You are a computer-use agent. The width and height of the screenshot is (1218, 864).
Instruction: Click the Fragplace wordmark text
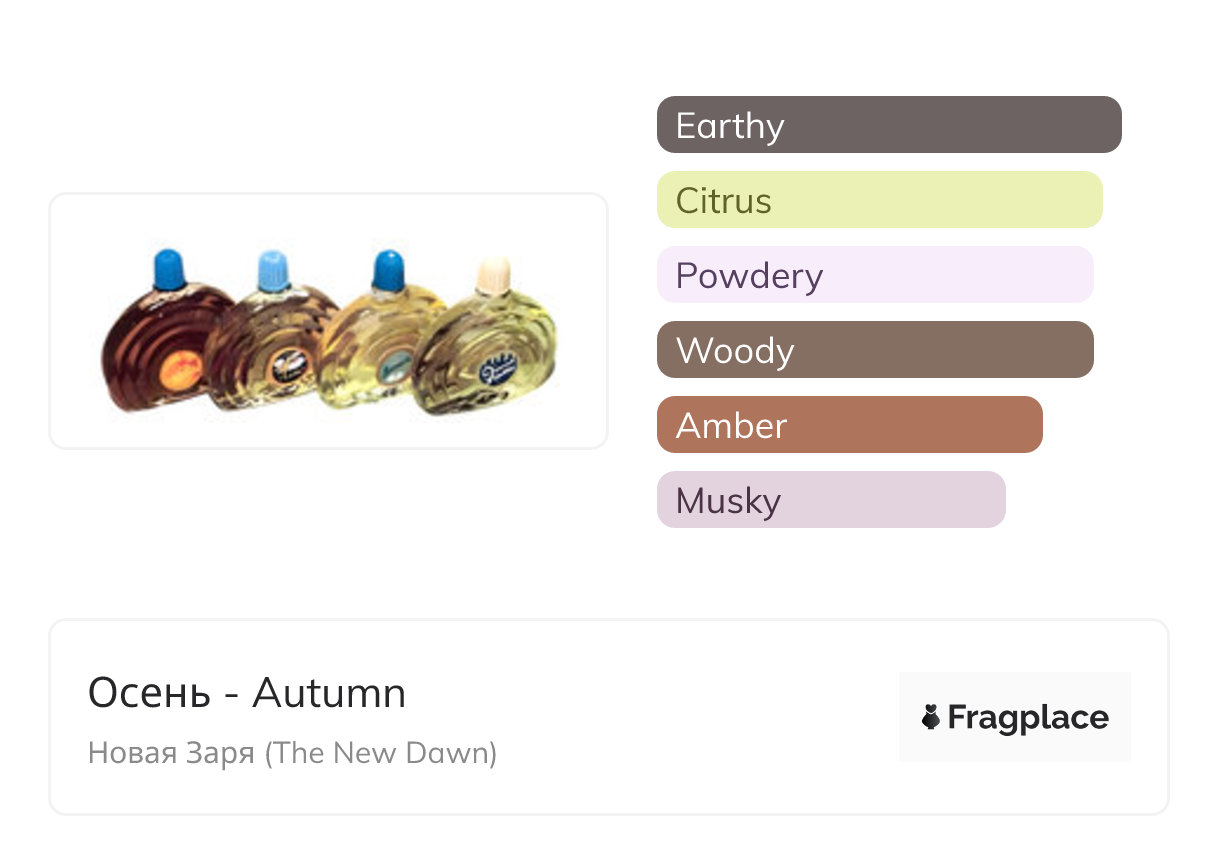[1027, 717]
